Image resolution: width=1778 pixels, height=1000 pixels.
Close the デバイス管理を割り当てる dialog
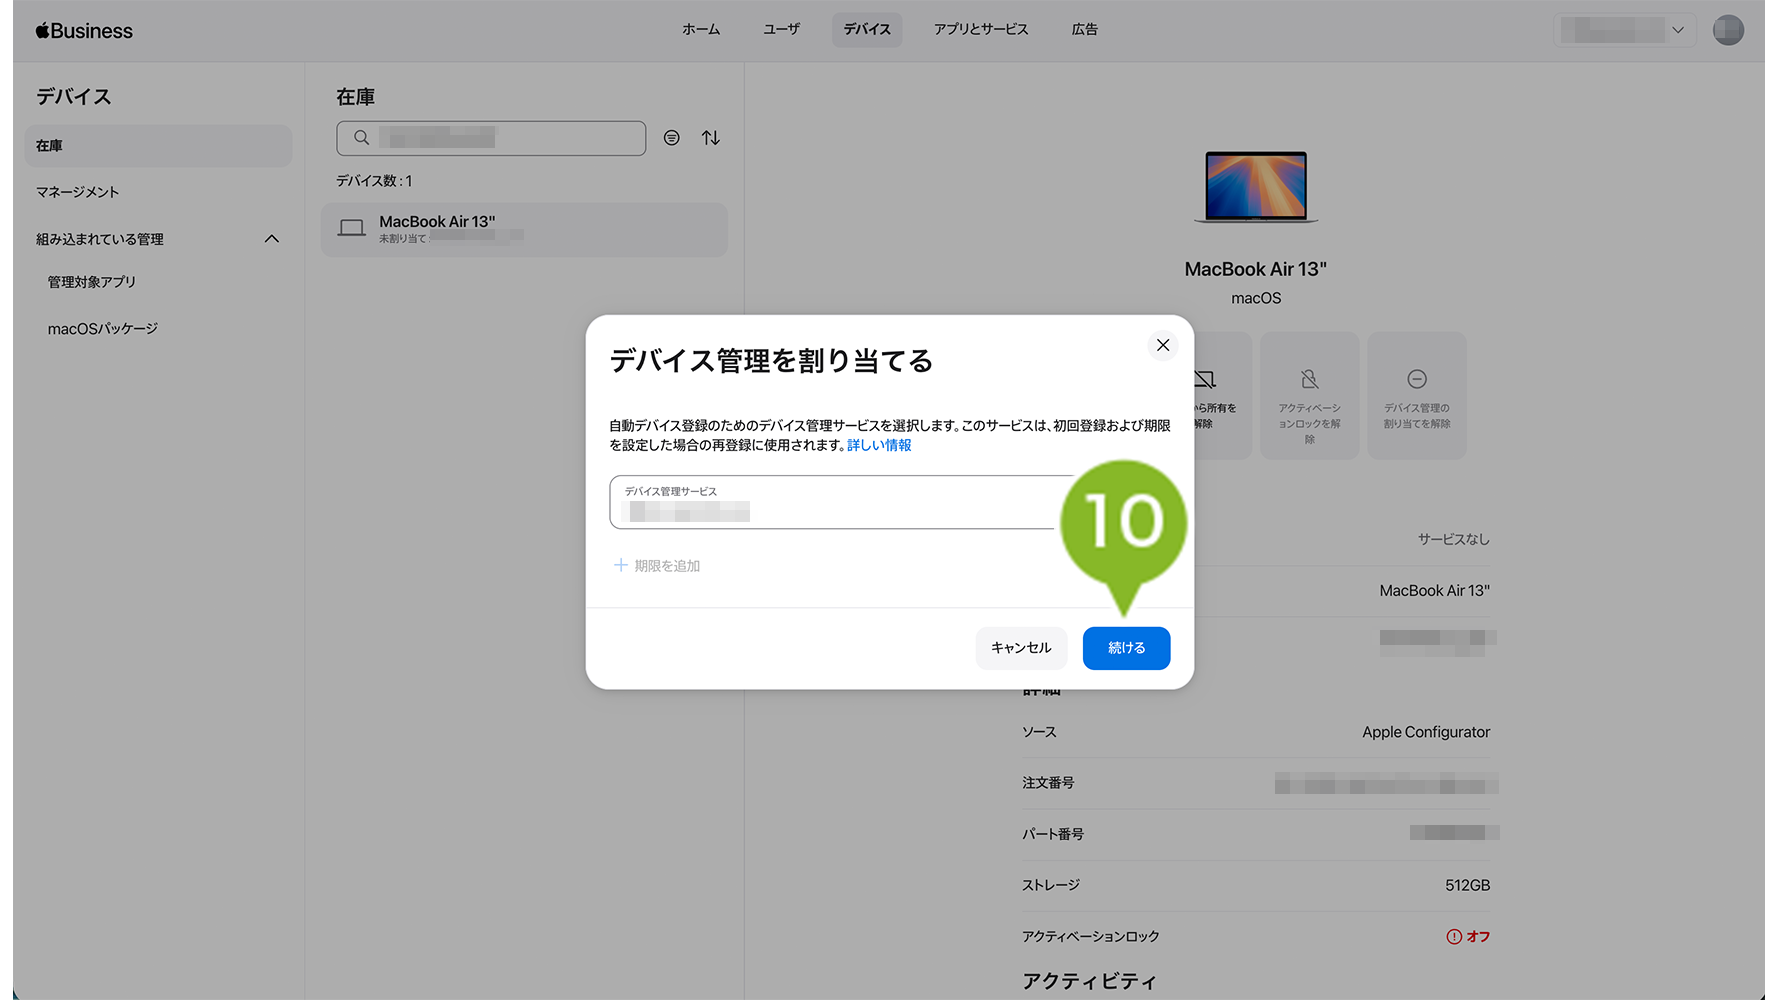tap(1162, 345)
